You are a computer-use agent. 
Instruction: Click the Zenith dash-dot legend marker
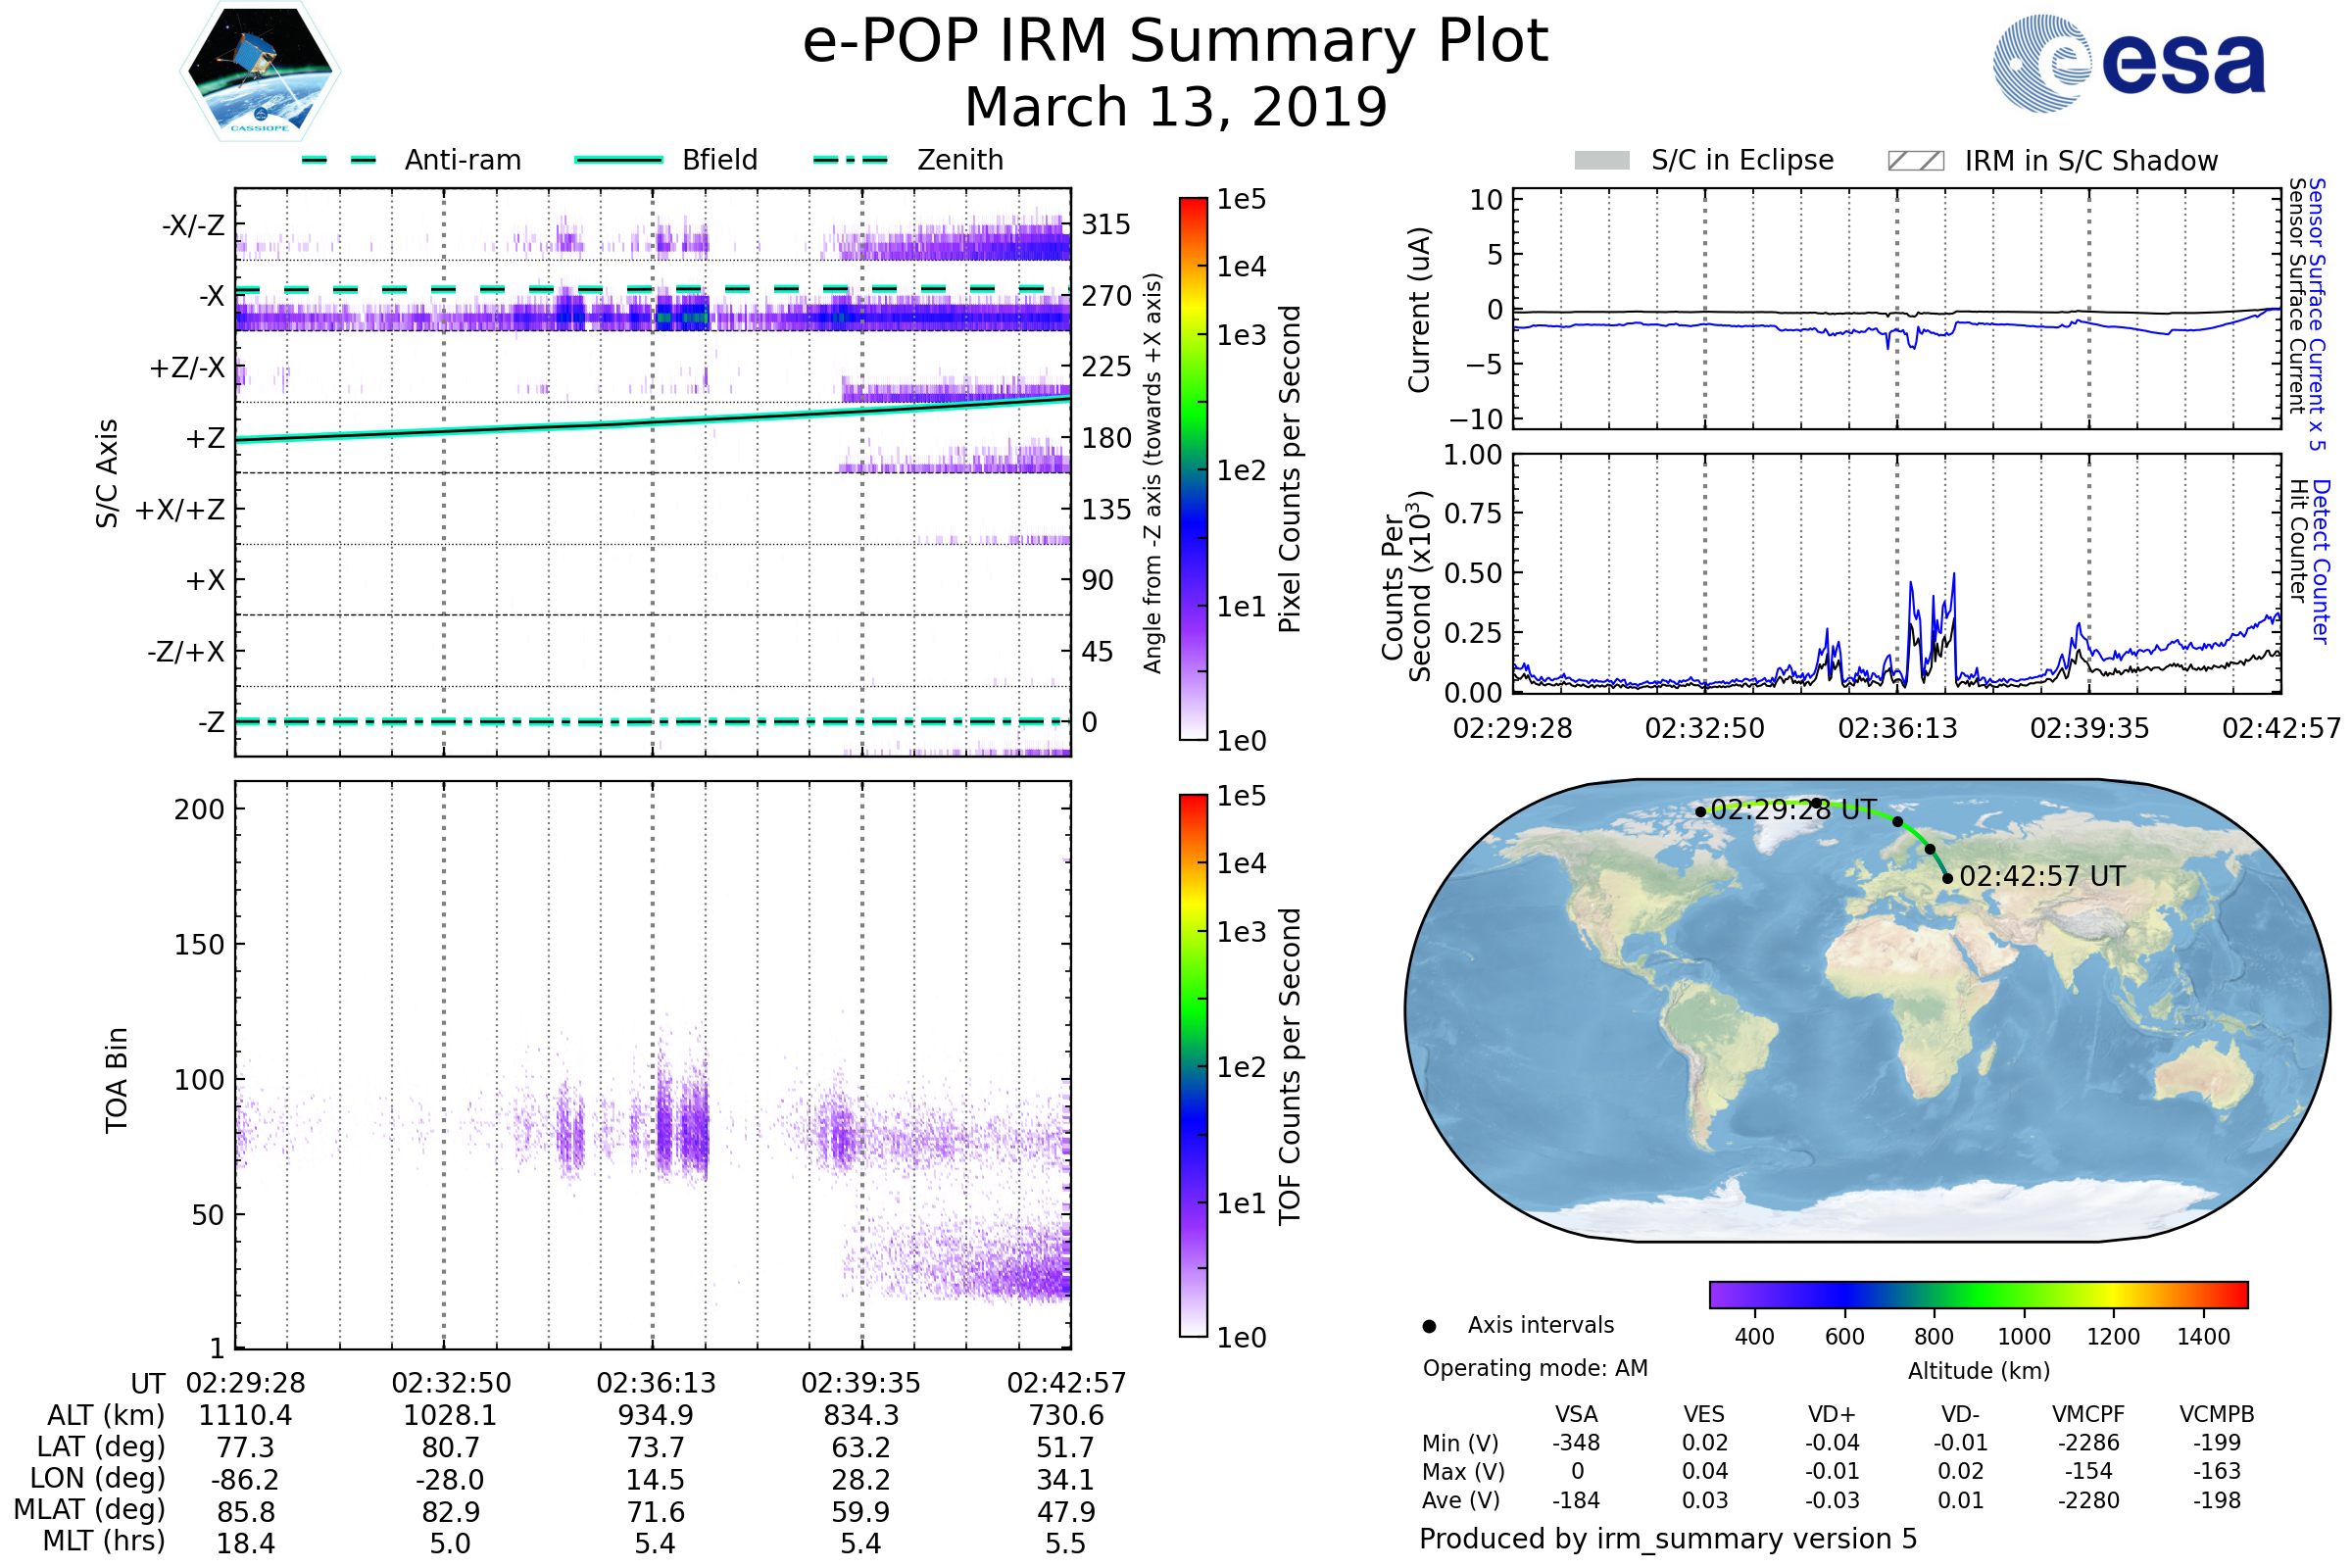851,160
